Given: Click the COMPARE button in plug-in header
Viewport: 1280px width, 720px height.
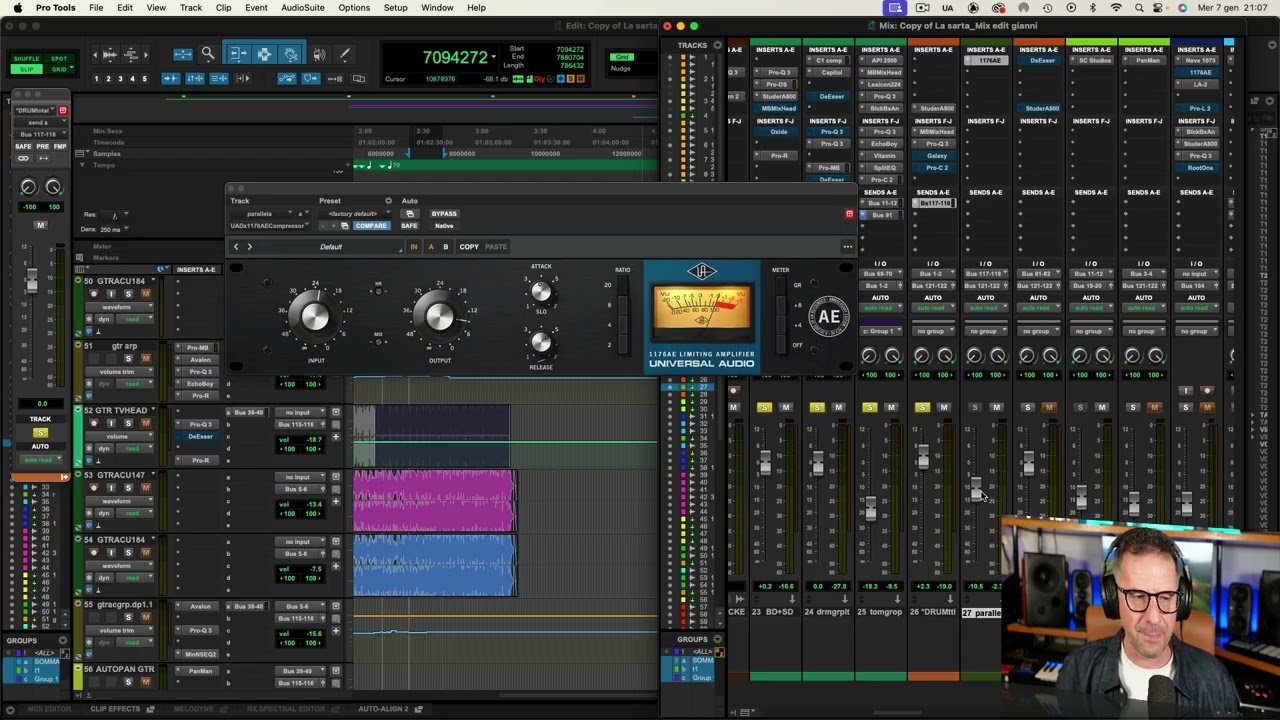Looking at the screenshot, I should coord(370,226).
